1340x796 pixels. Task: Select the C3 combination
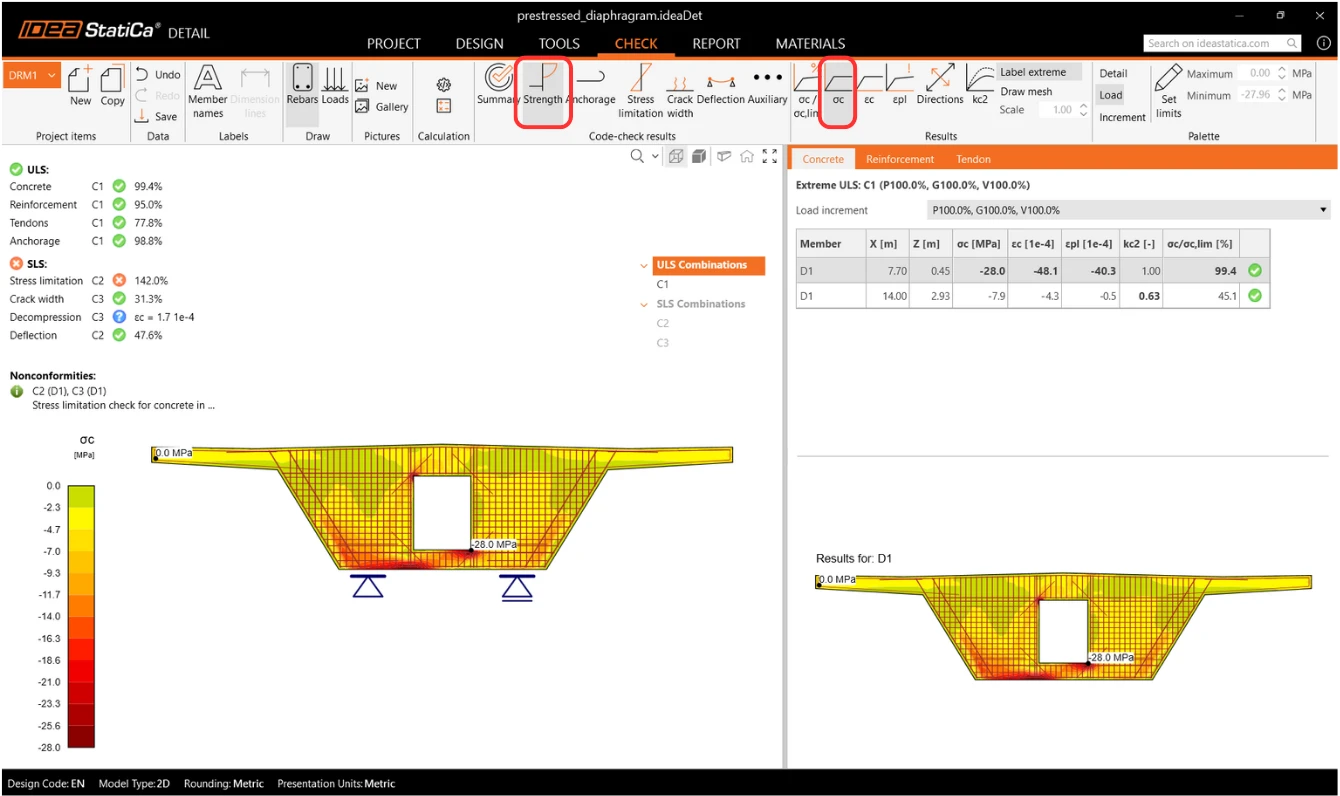(x=663, y=343)
